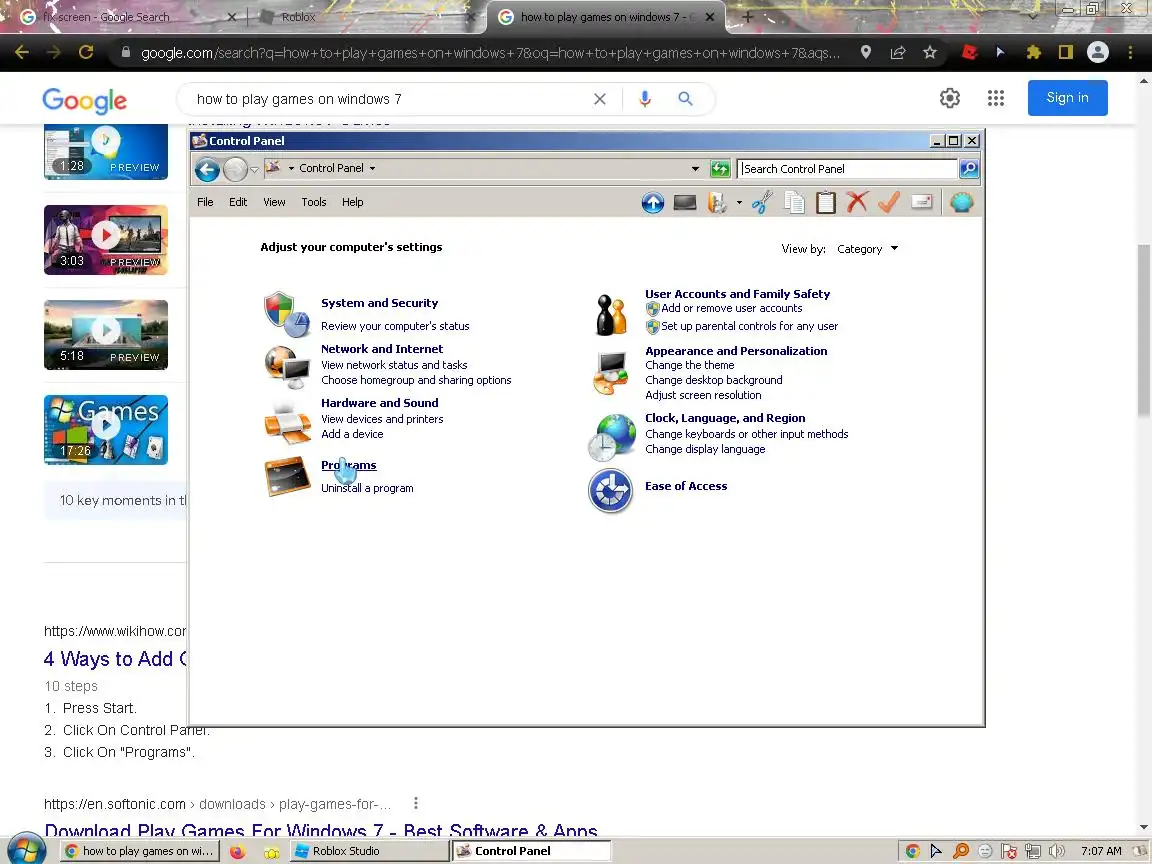This screenshot has width=1152, height=864.
Task: Click the teal shell toolbar icon
Action: 961,202
